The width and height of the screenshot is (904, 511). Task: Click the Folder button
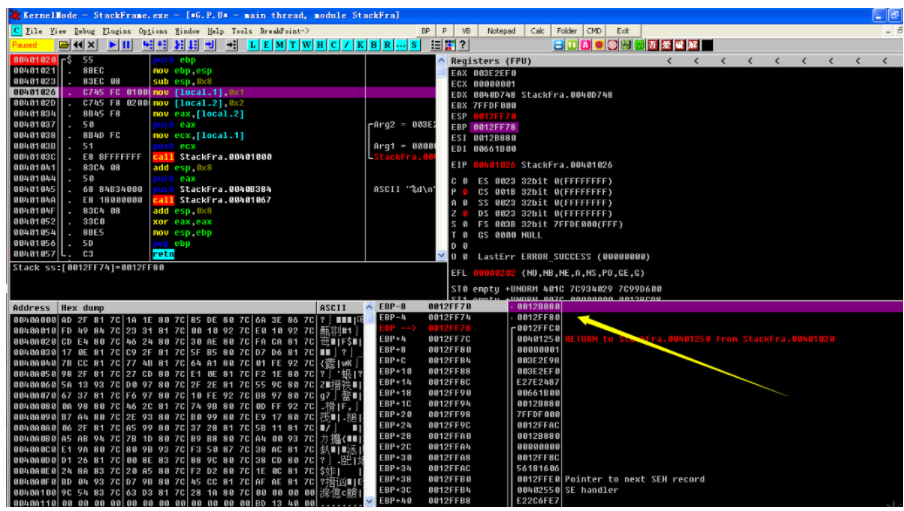[x=566, y=31]
